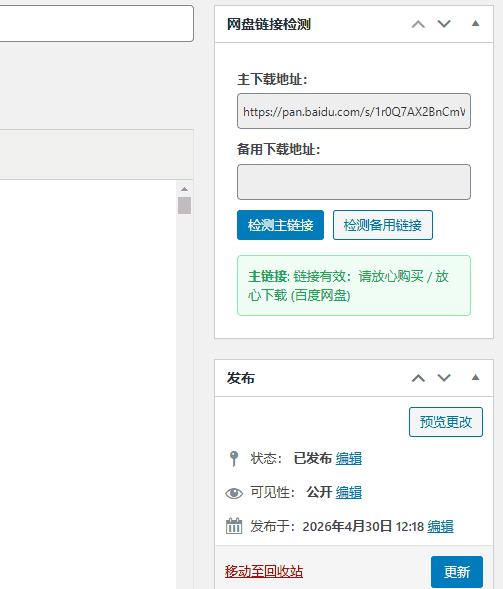Click the status pin icon beside 状态
Image resolution: width=503 pixels, height=589 pixels.
234,458
